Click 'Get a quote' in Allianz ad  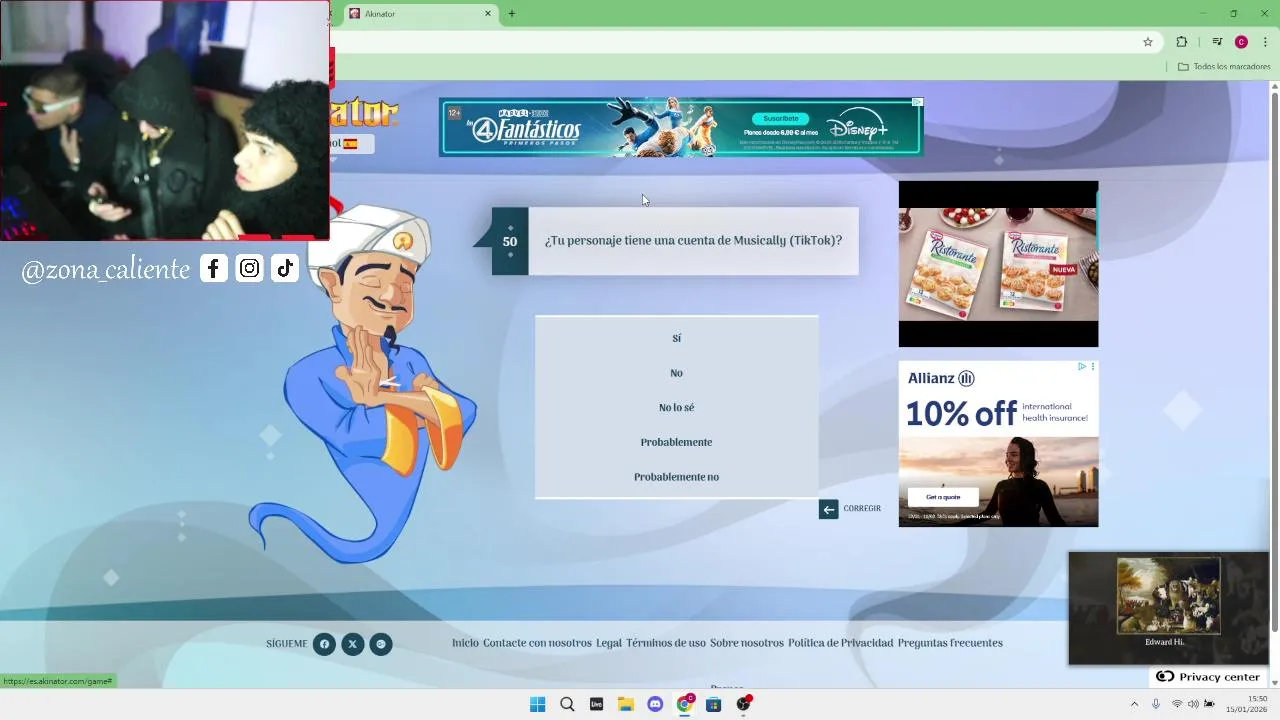[x=943, y=497]
